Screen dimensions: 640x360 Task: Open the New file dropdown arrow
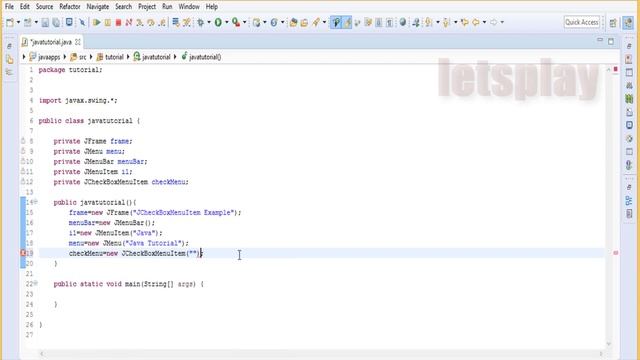18,22
